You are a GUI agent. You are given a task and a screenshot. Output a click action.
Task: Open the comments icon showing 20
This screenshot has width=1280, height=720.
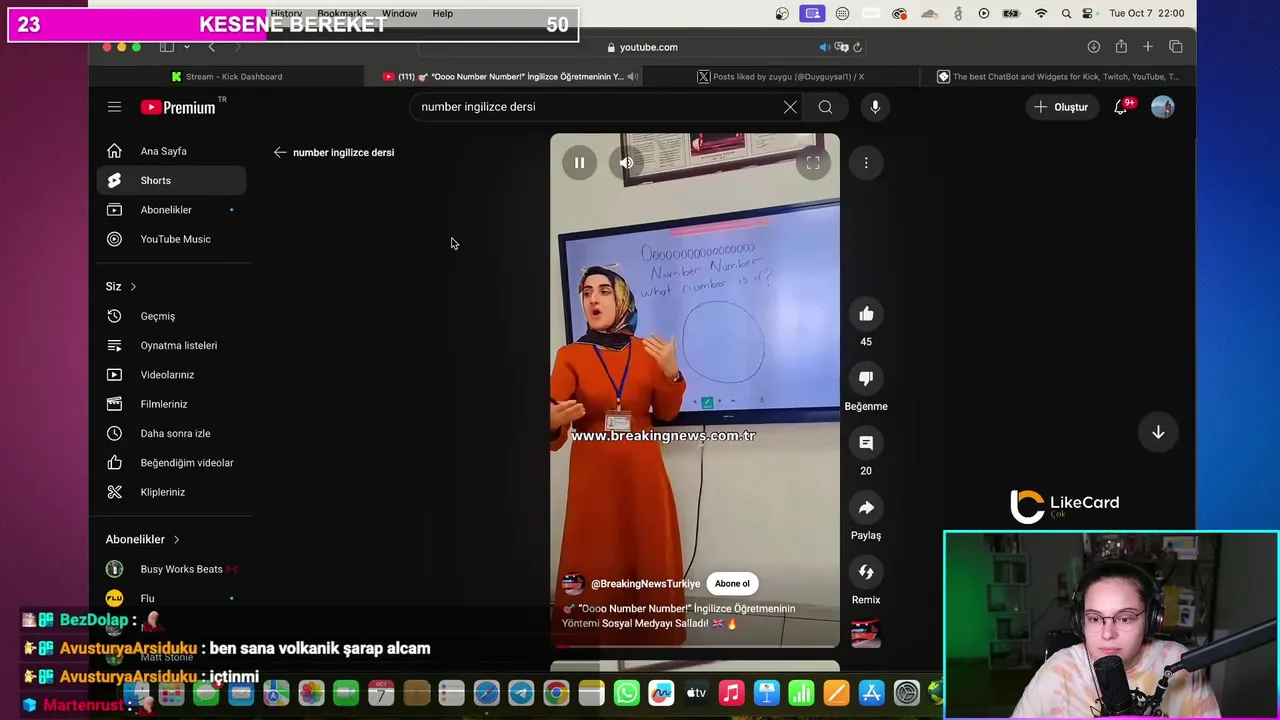tap(866, 443)
